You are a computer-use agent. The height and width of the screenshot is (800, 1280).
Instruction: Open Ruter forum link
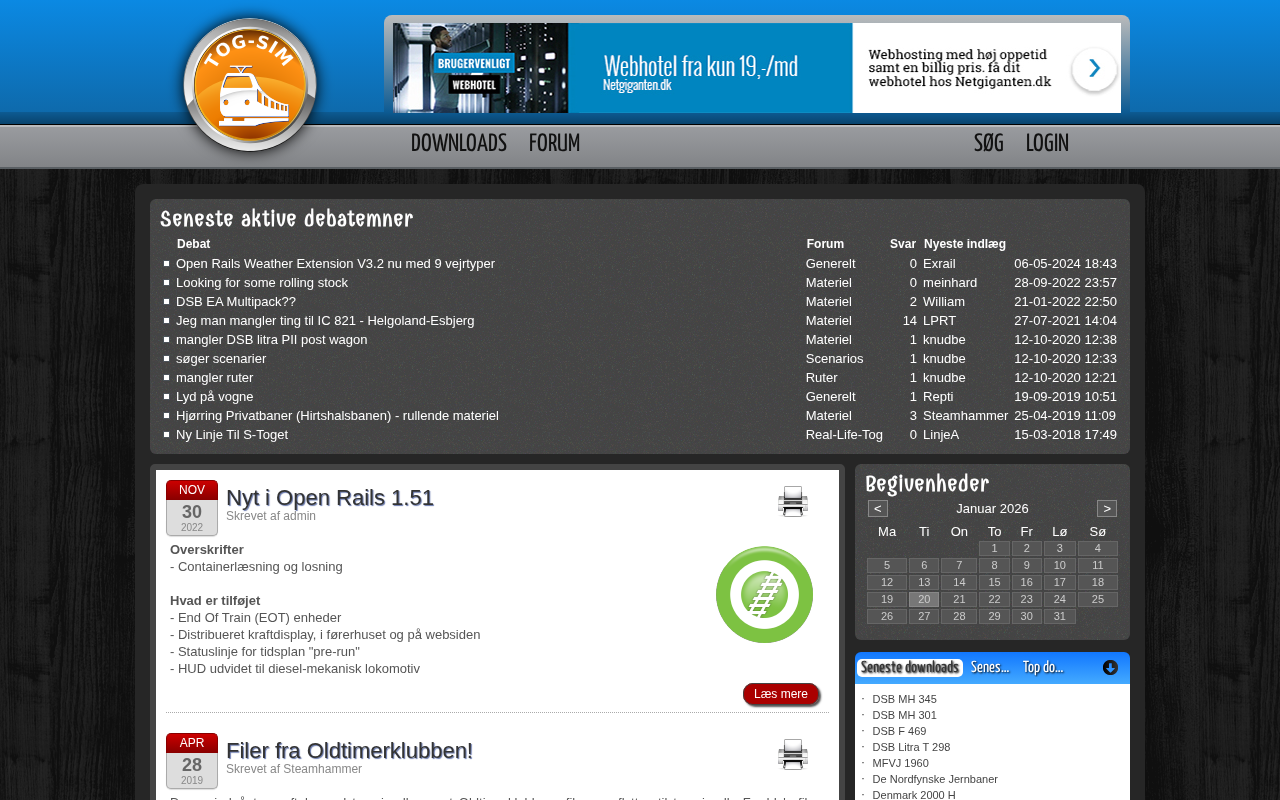(x=822, y=378)
